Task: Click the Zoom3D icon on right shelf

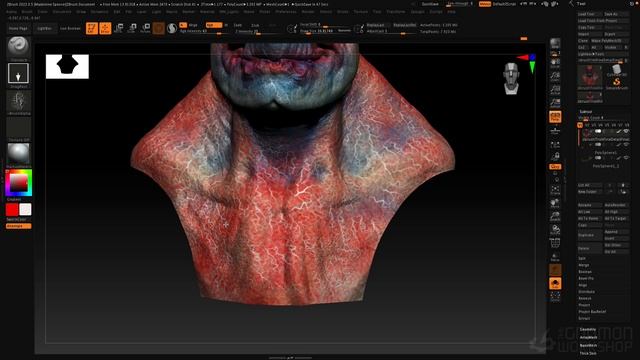Action: point(555,216)
